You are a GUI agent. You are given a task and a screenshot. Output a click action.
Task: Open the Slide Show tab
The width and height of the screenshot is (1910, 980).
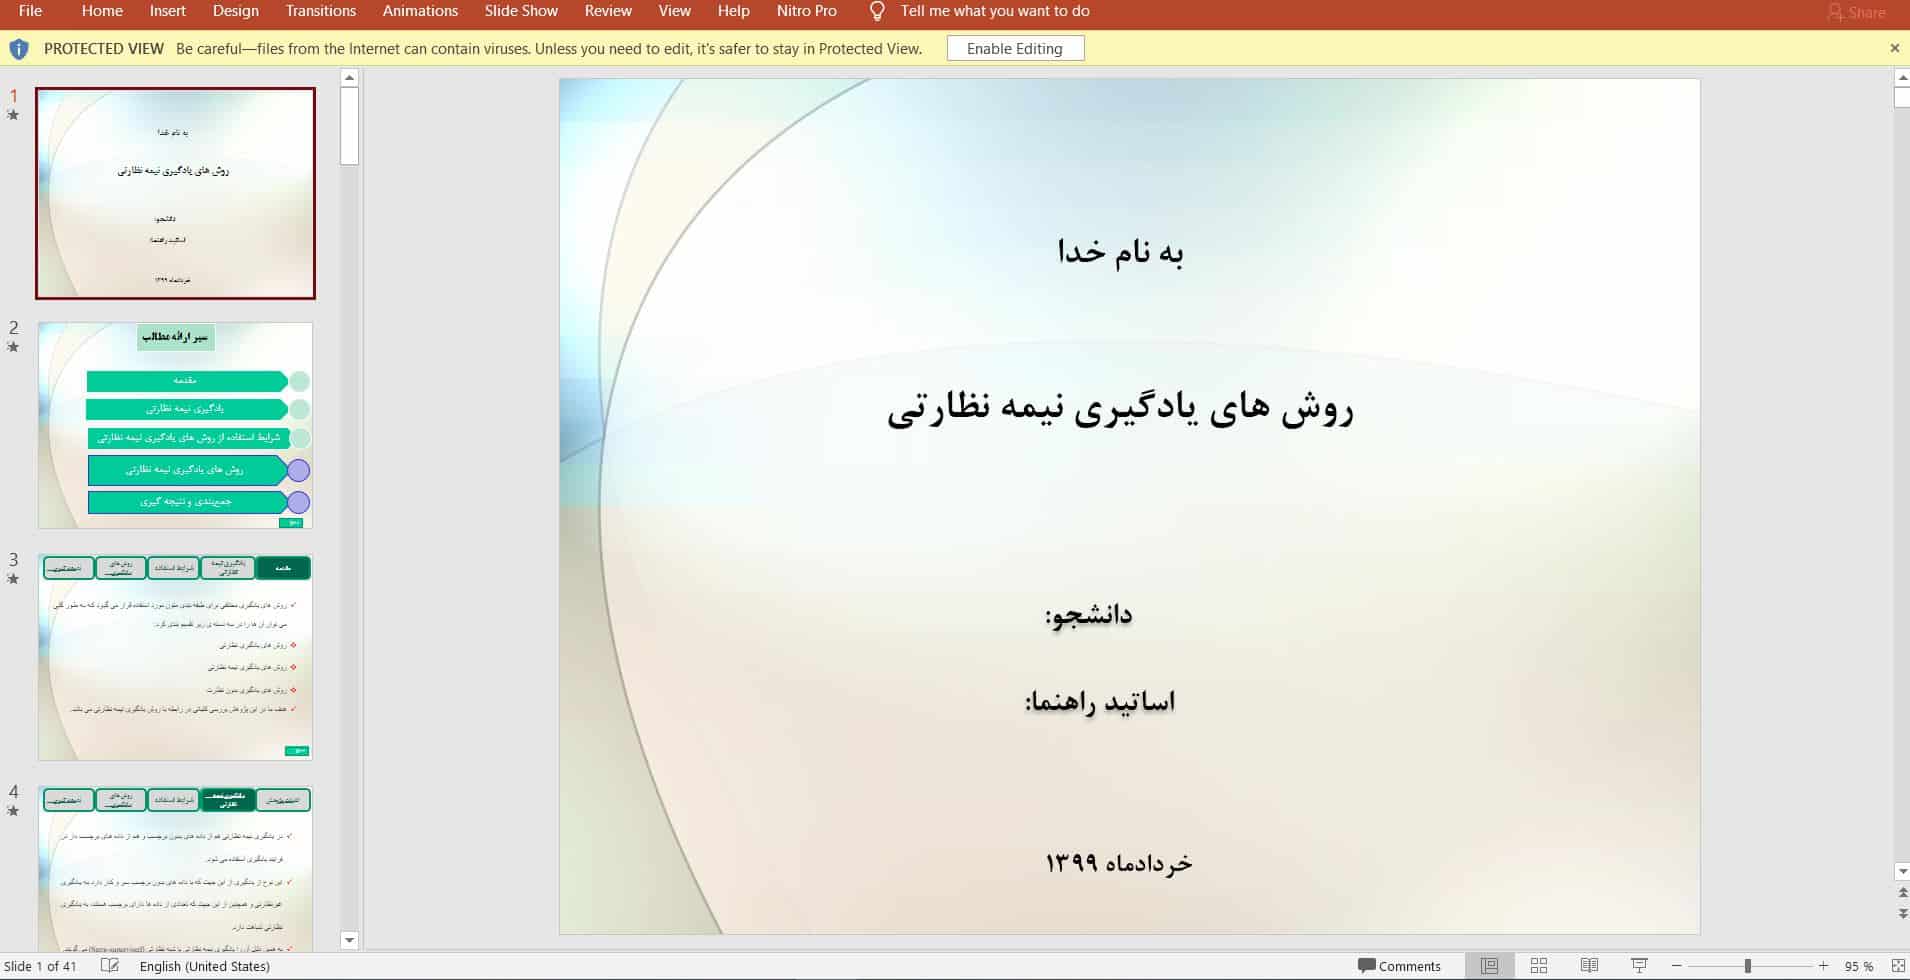coord(521,11)
